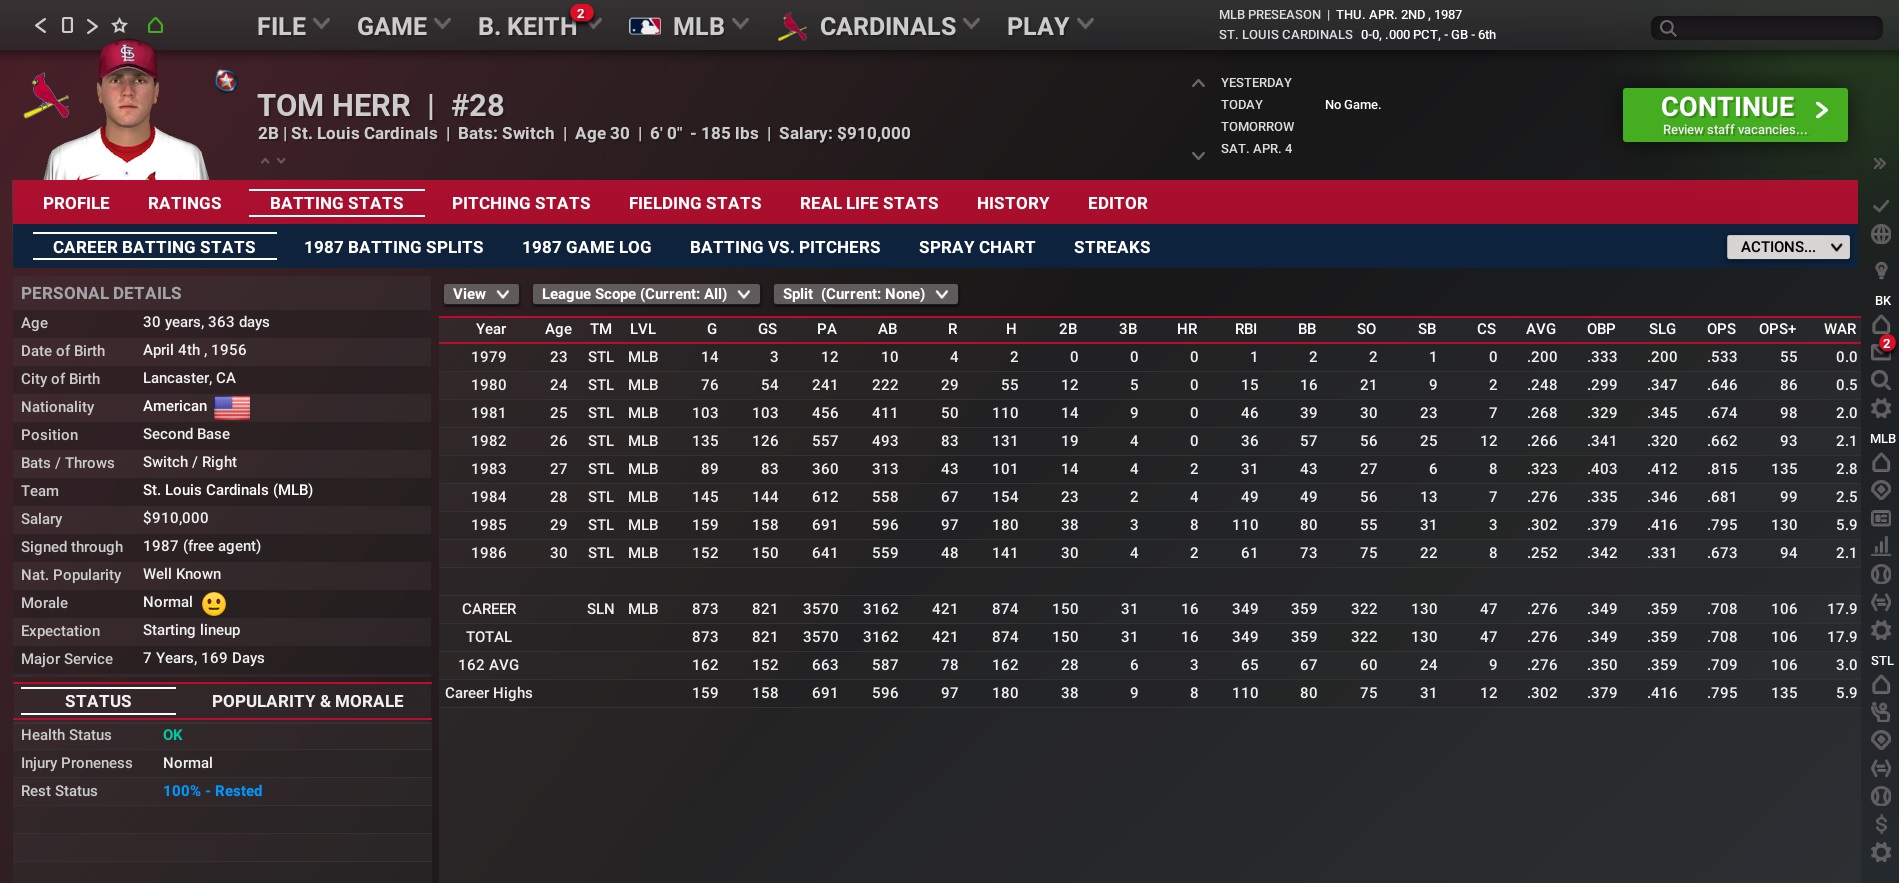Sort table by the WAR column header

pyautogui.click(x=1839, y=329)
